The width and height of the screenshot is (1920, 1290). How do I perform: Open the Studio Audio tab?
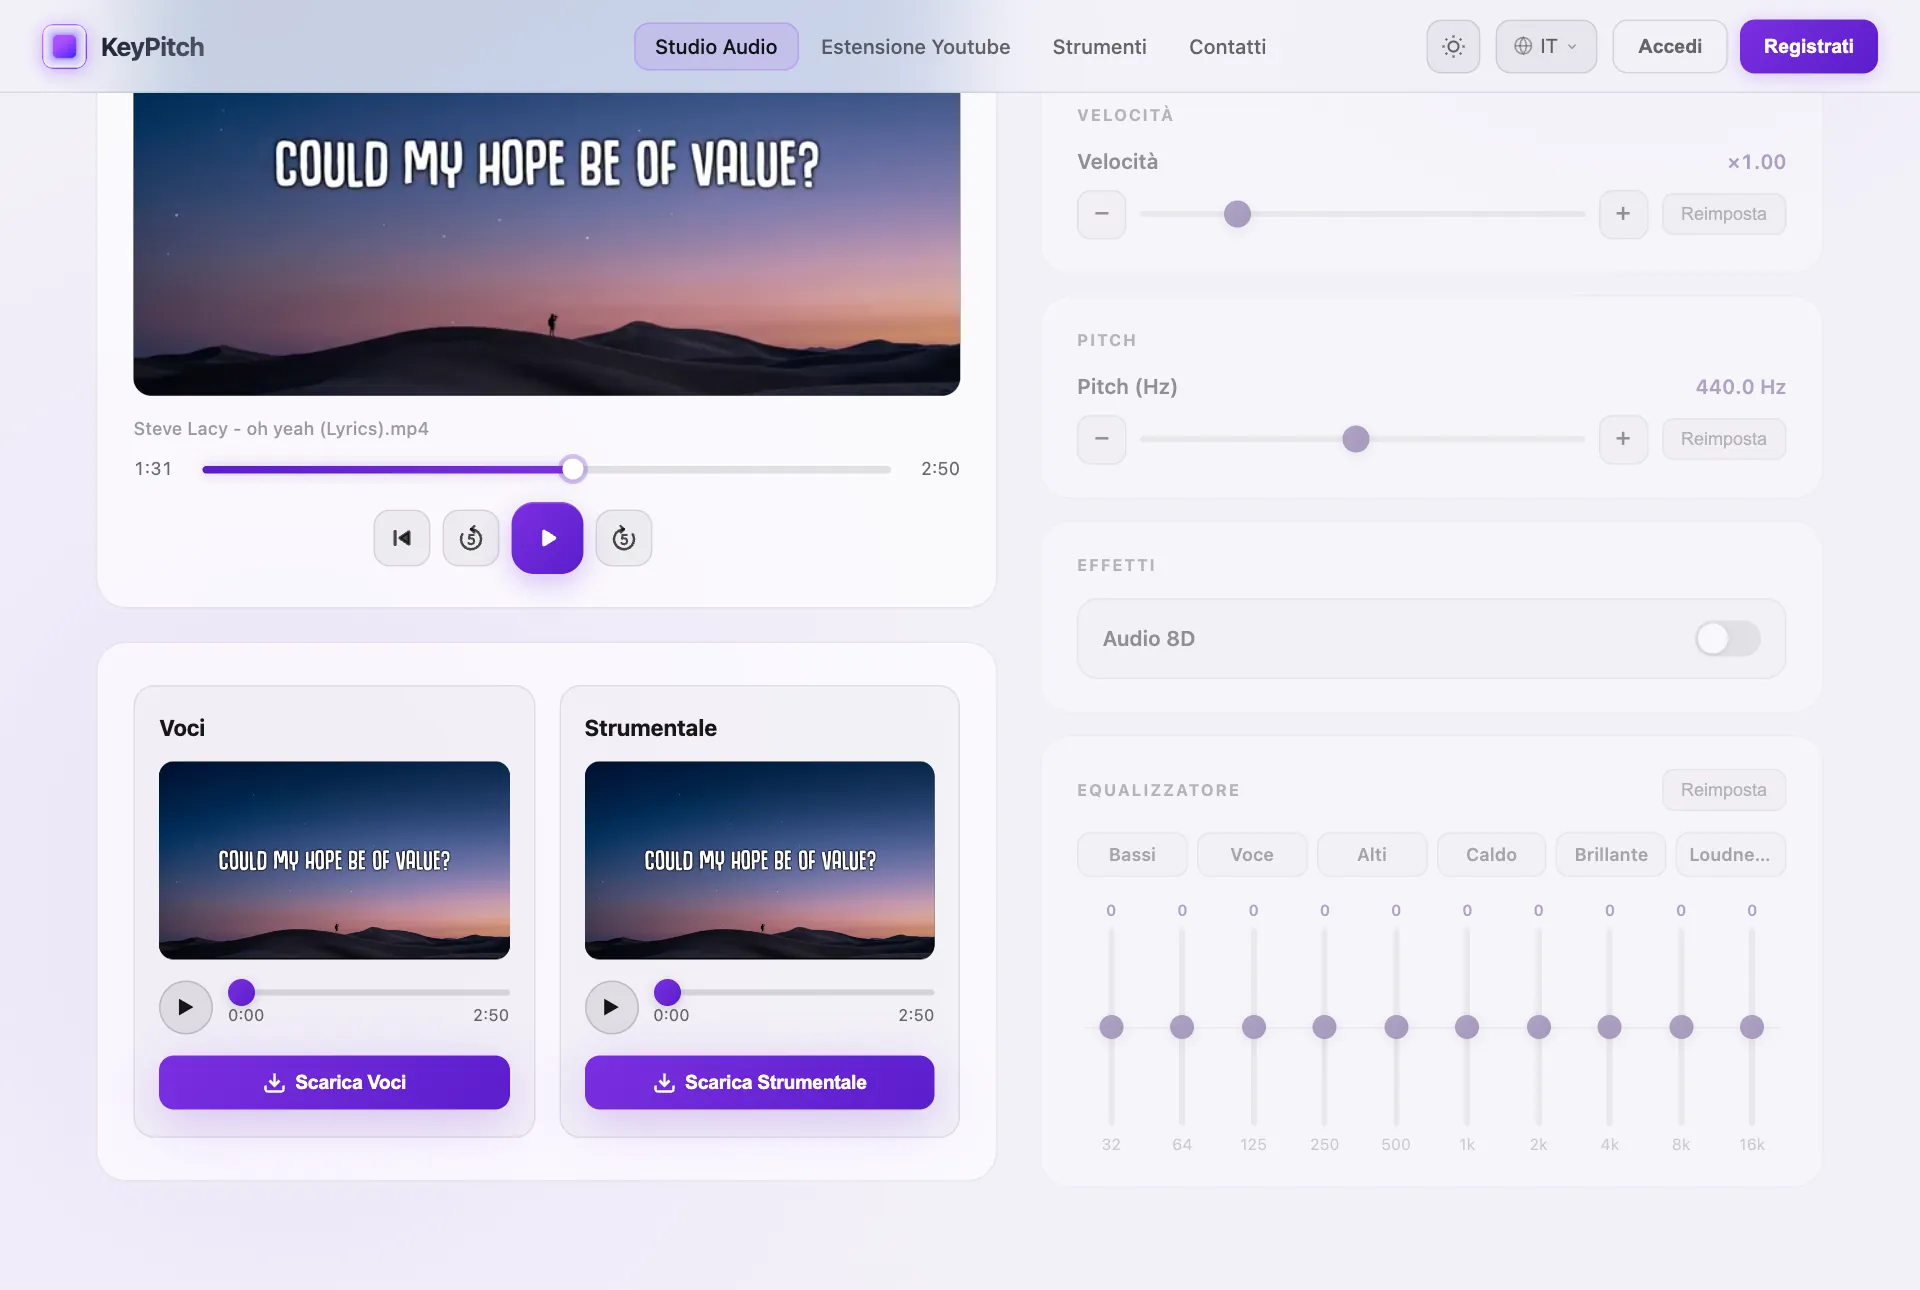point(716,47)
